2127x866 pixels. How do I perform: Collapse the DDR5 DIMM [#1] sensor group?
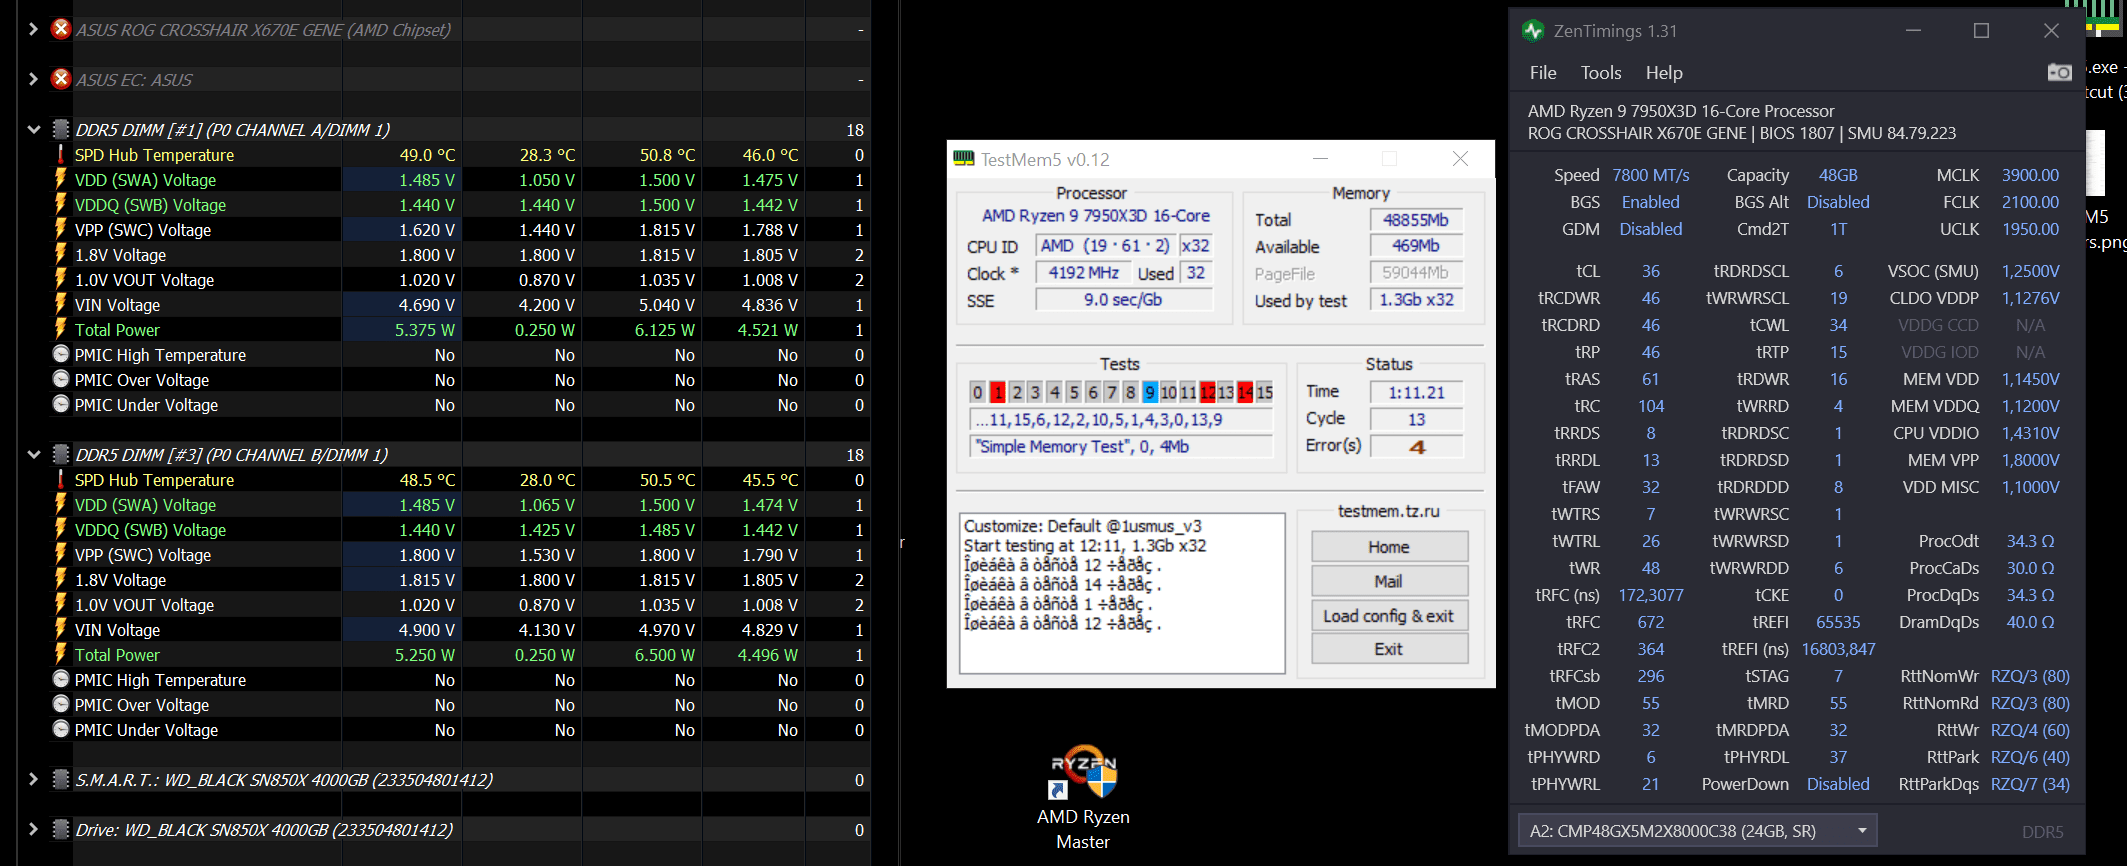33,129
